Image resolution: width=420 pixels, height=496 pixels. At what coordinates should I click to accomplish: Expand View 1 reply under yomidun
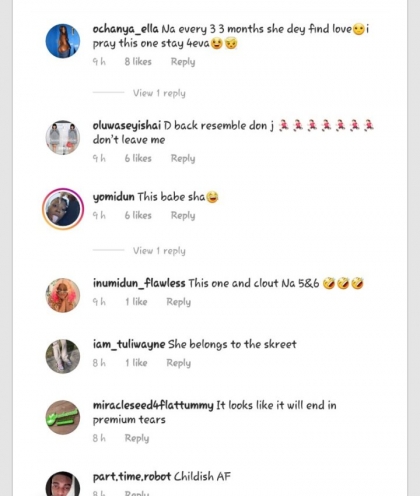click(x=159, y=251)
